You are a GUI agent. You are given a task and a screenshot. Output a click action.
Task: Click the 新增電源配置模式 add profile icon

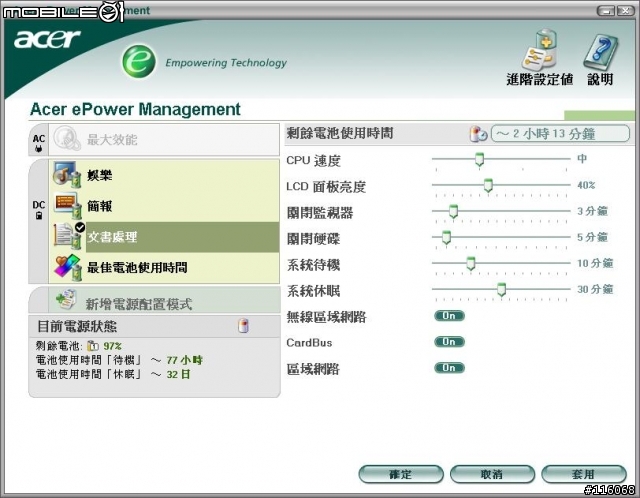(66, 300)
